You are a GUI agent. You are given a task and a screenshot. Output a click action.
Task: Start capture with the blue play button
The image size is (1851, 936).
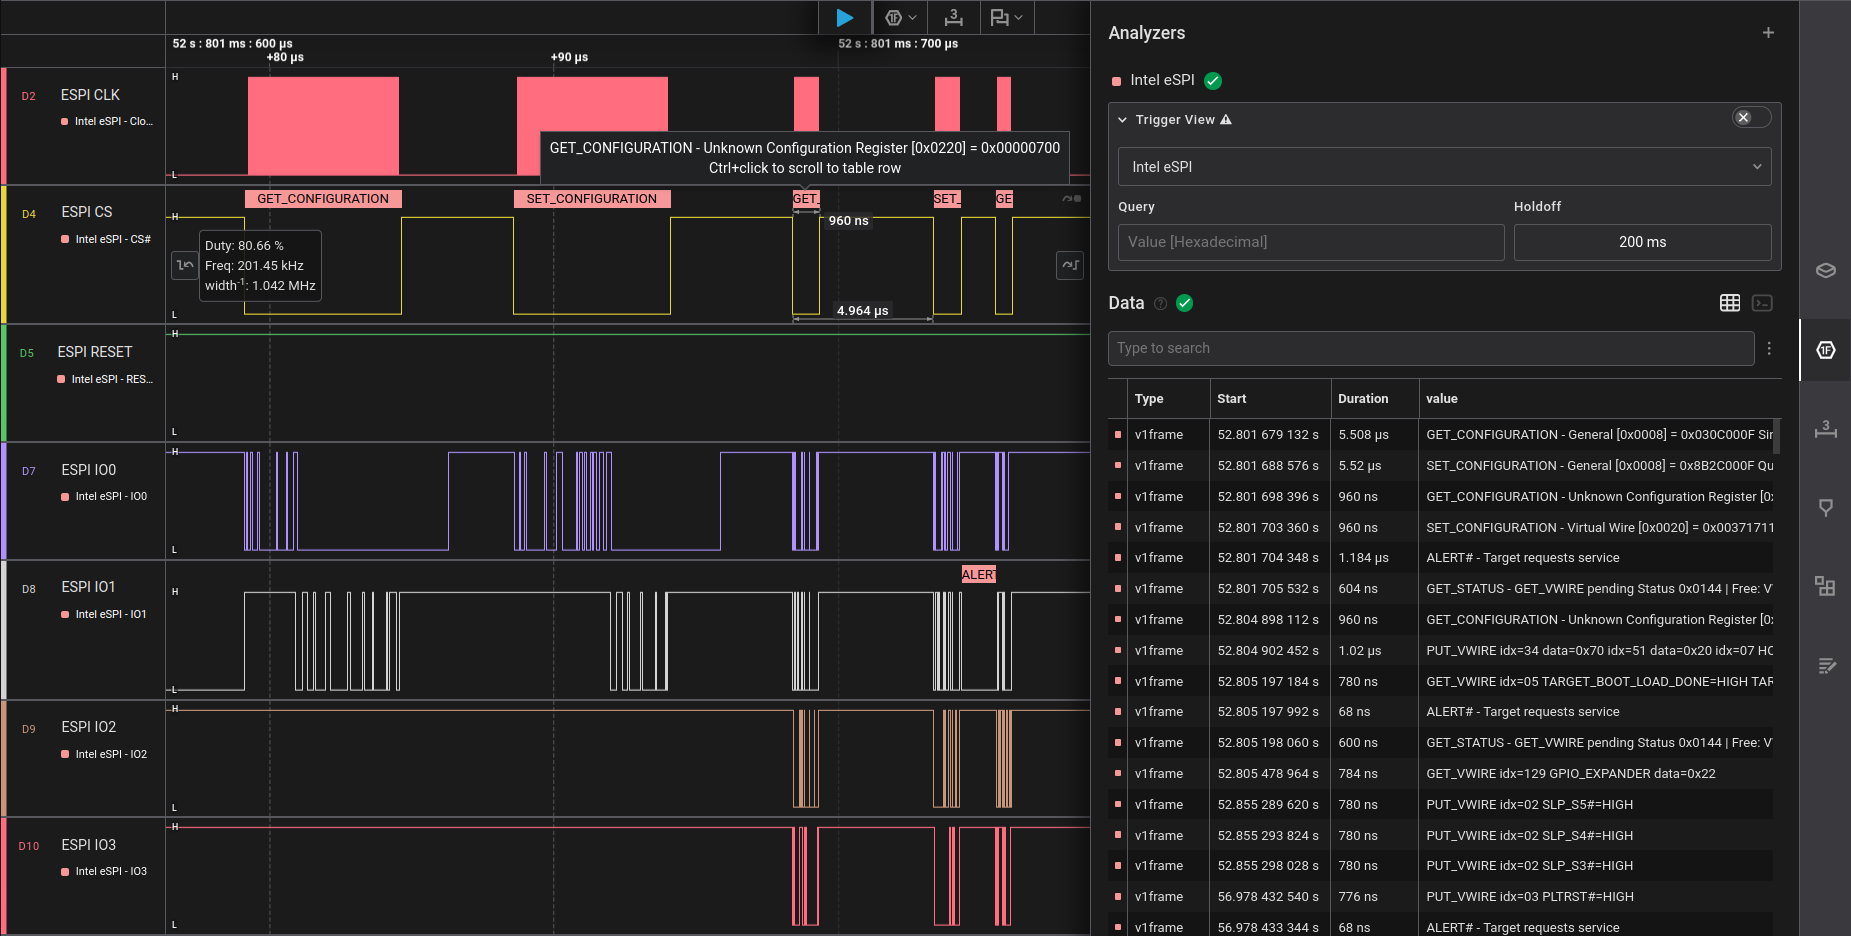click(845, 18)
